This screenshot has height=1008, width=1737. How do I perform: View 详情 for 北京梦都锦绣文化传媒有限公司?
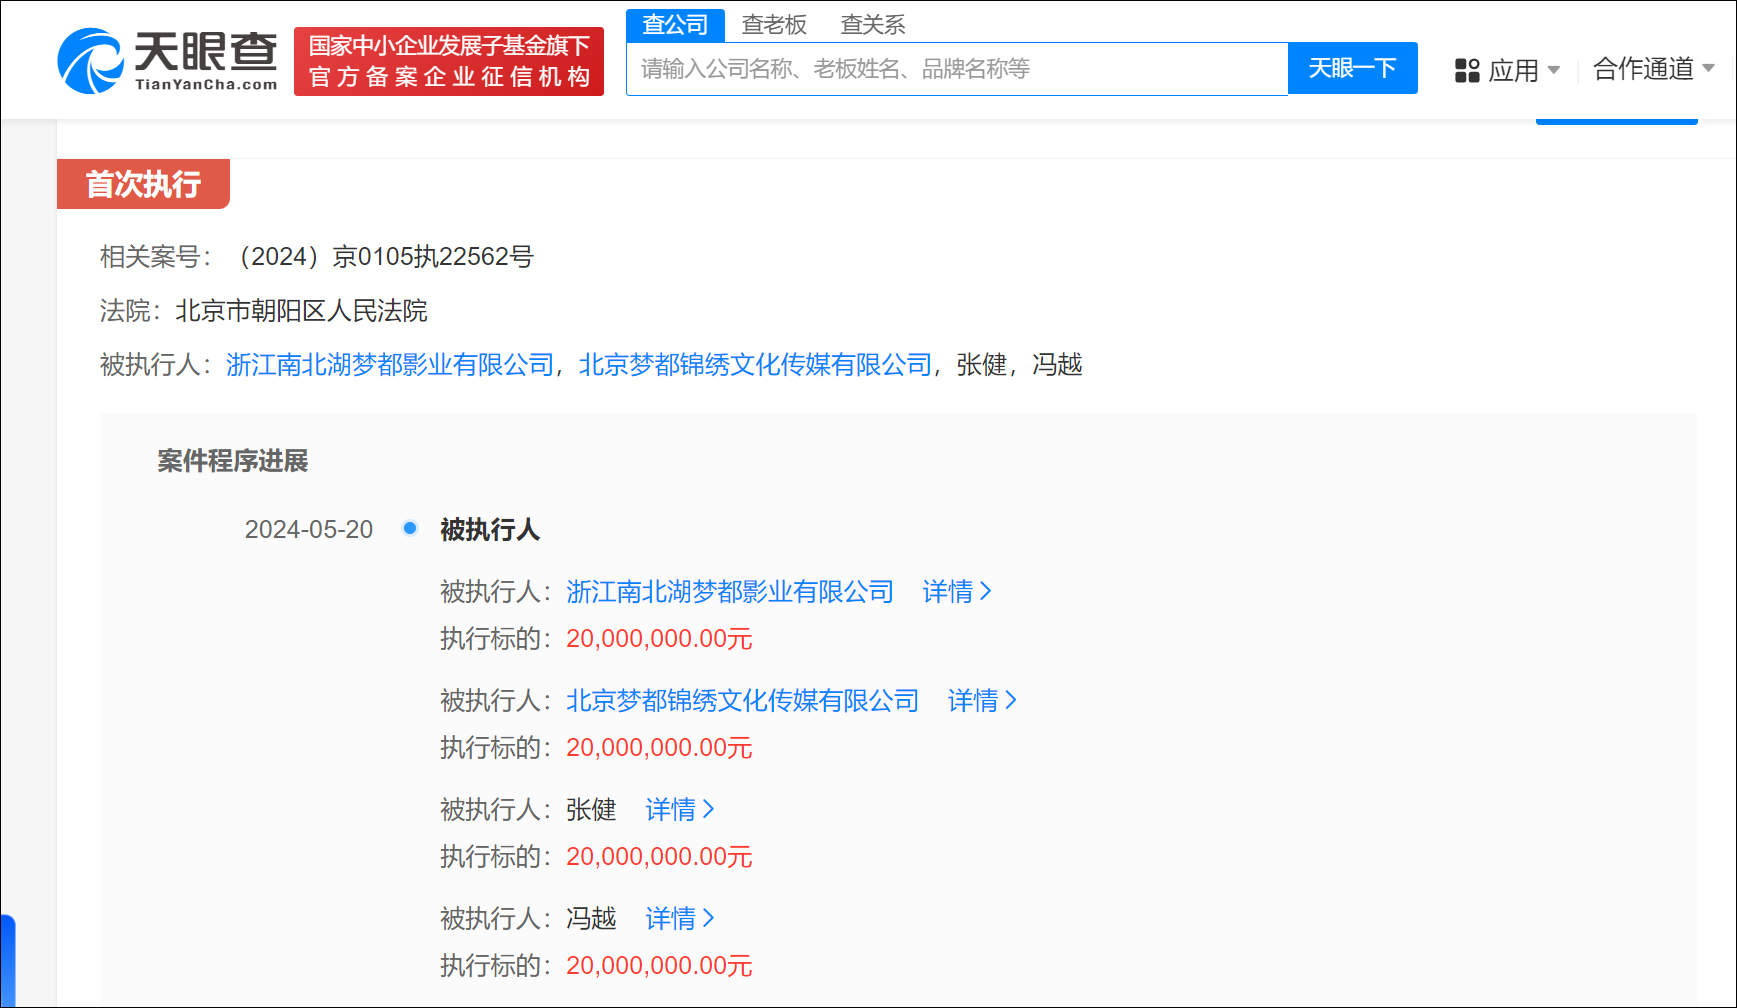pyautogui.click(x=981, y=701)
